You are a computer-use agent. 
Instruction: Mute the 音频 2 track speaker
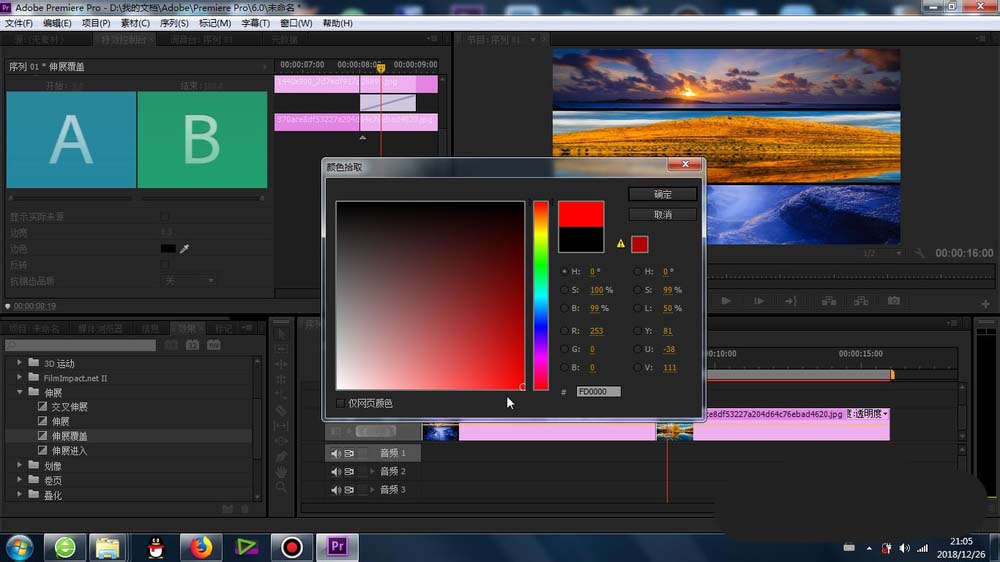click(335, 471)
